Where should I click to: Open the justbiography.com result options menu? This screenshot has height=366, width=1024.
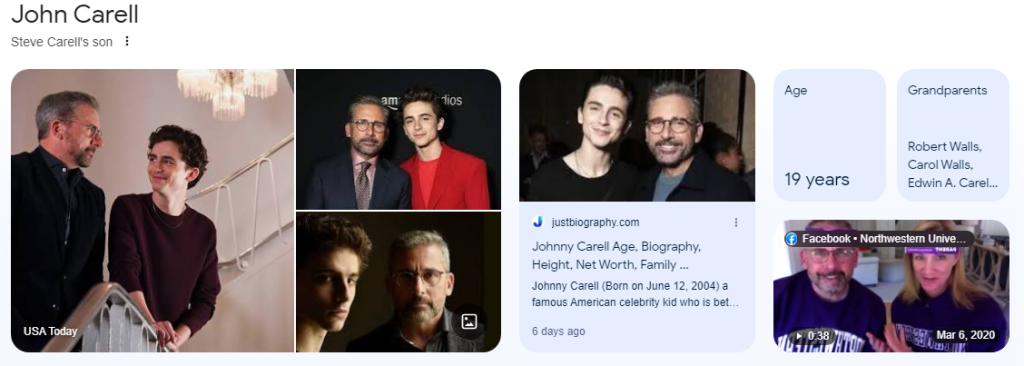736,222
